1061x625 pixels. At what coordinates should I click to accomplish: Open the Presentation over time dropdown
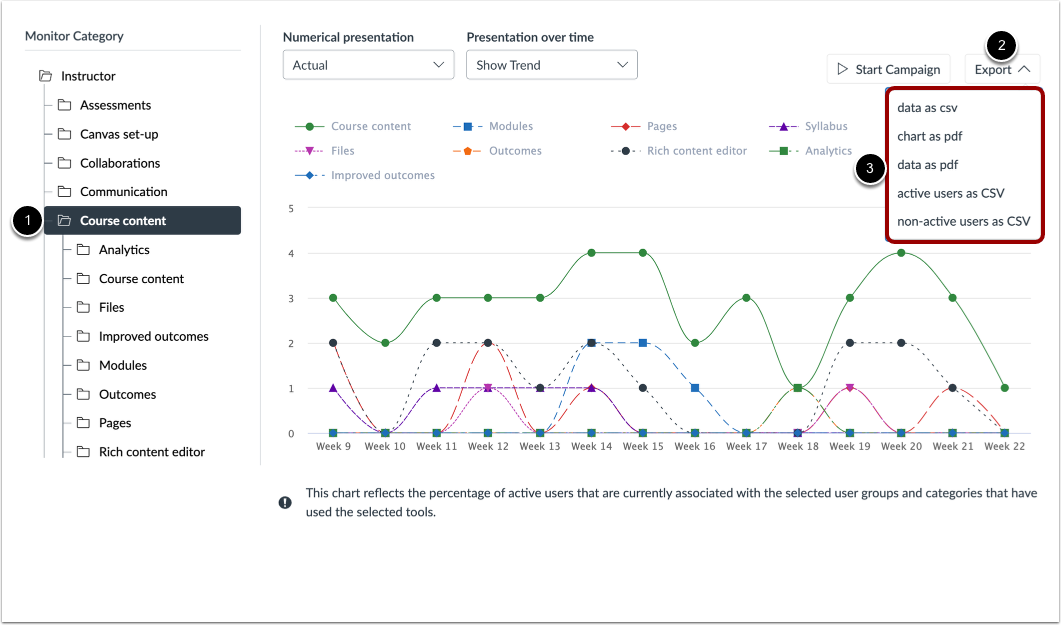point(551,64)
